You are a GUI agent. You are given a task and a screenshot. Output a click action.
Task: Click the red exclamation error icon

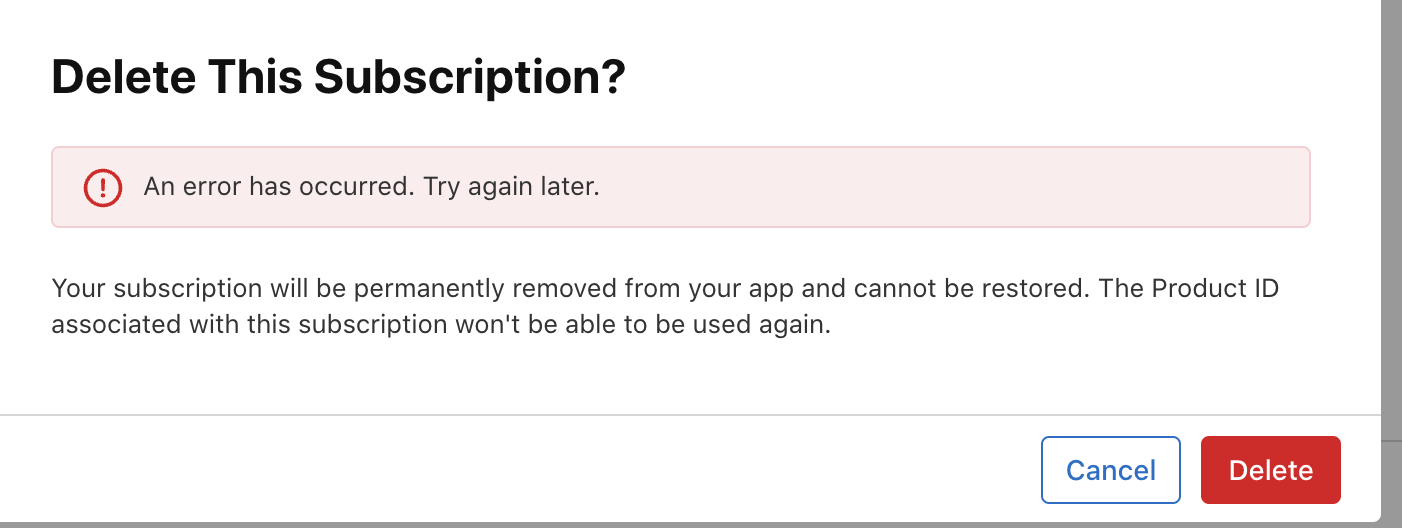click(x=102, y=187)
